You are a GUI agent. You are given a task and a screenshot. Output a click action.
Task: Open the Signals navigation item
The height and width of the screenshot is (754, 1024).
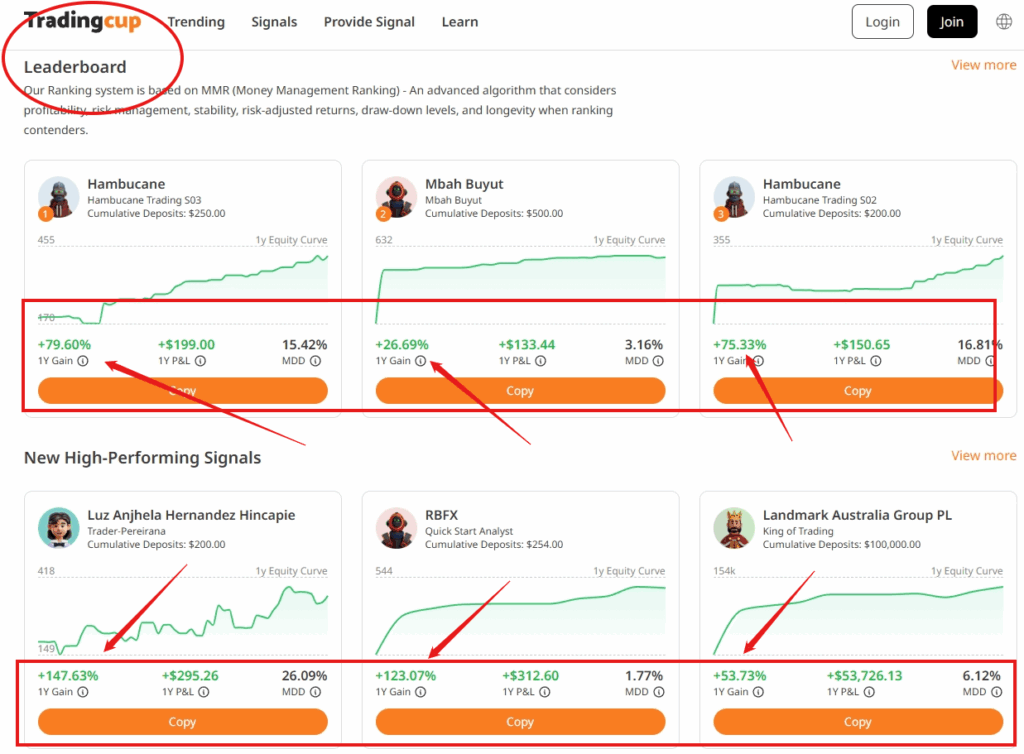(274, 22)
